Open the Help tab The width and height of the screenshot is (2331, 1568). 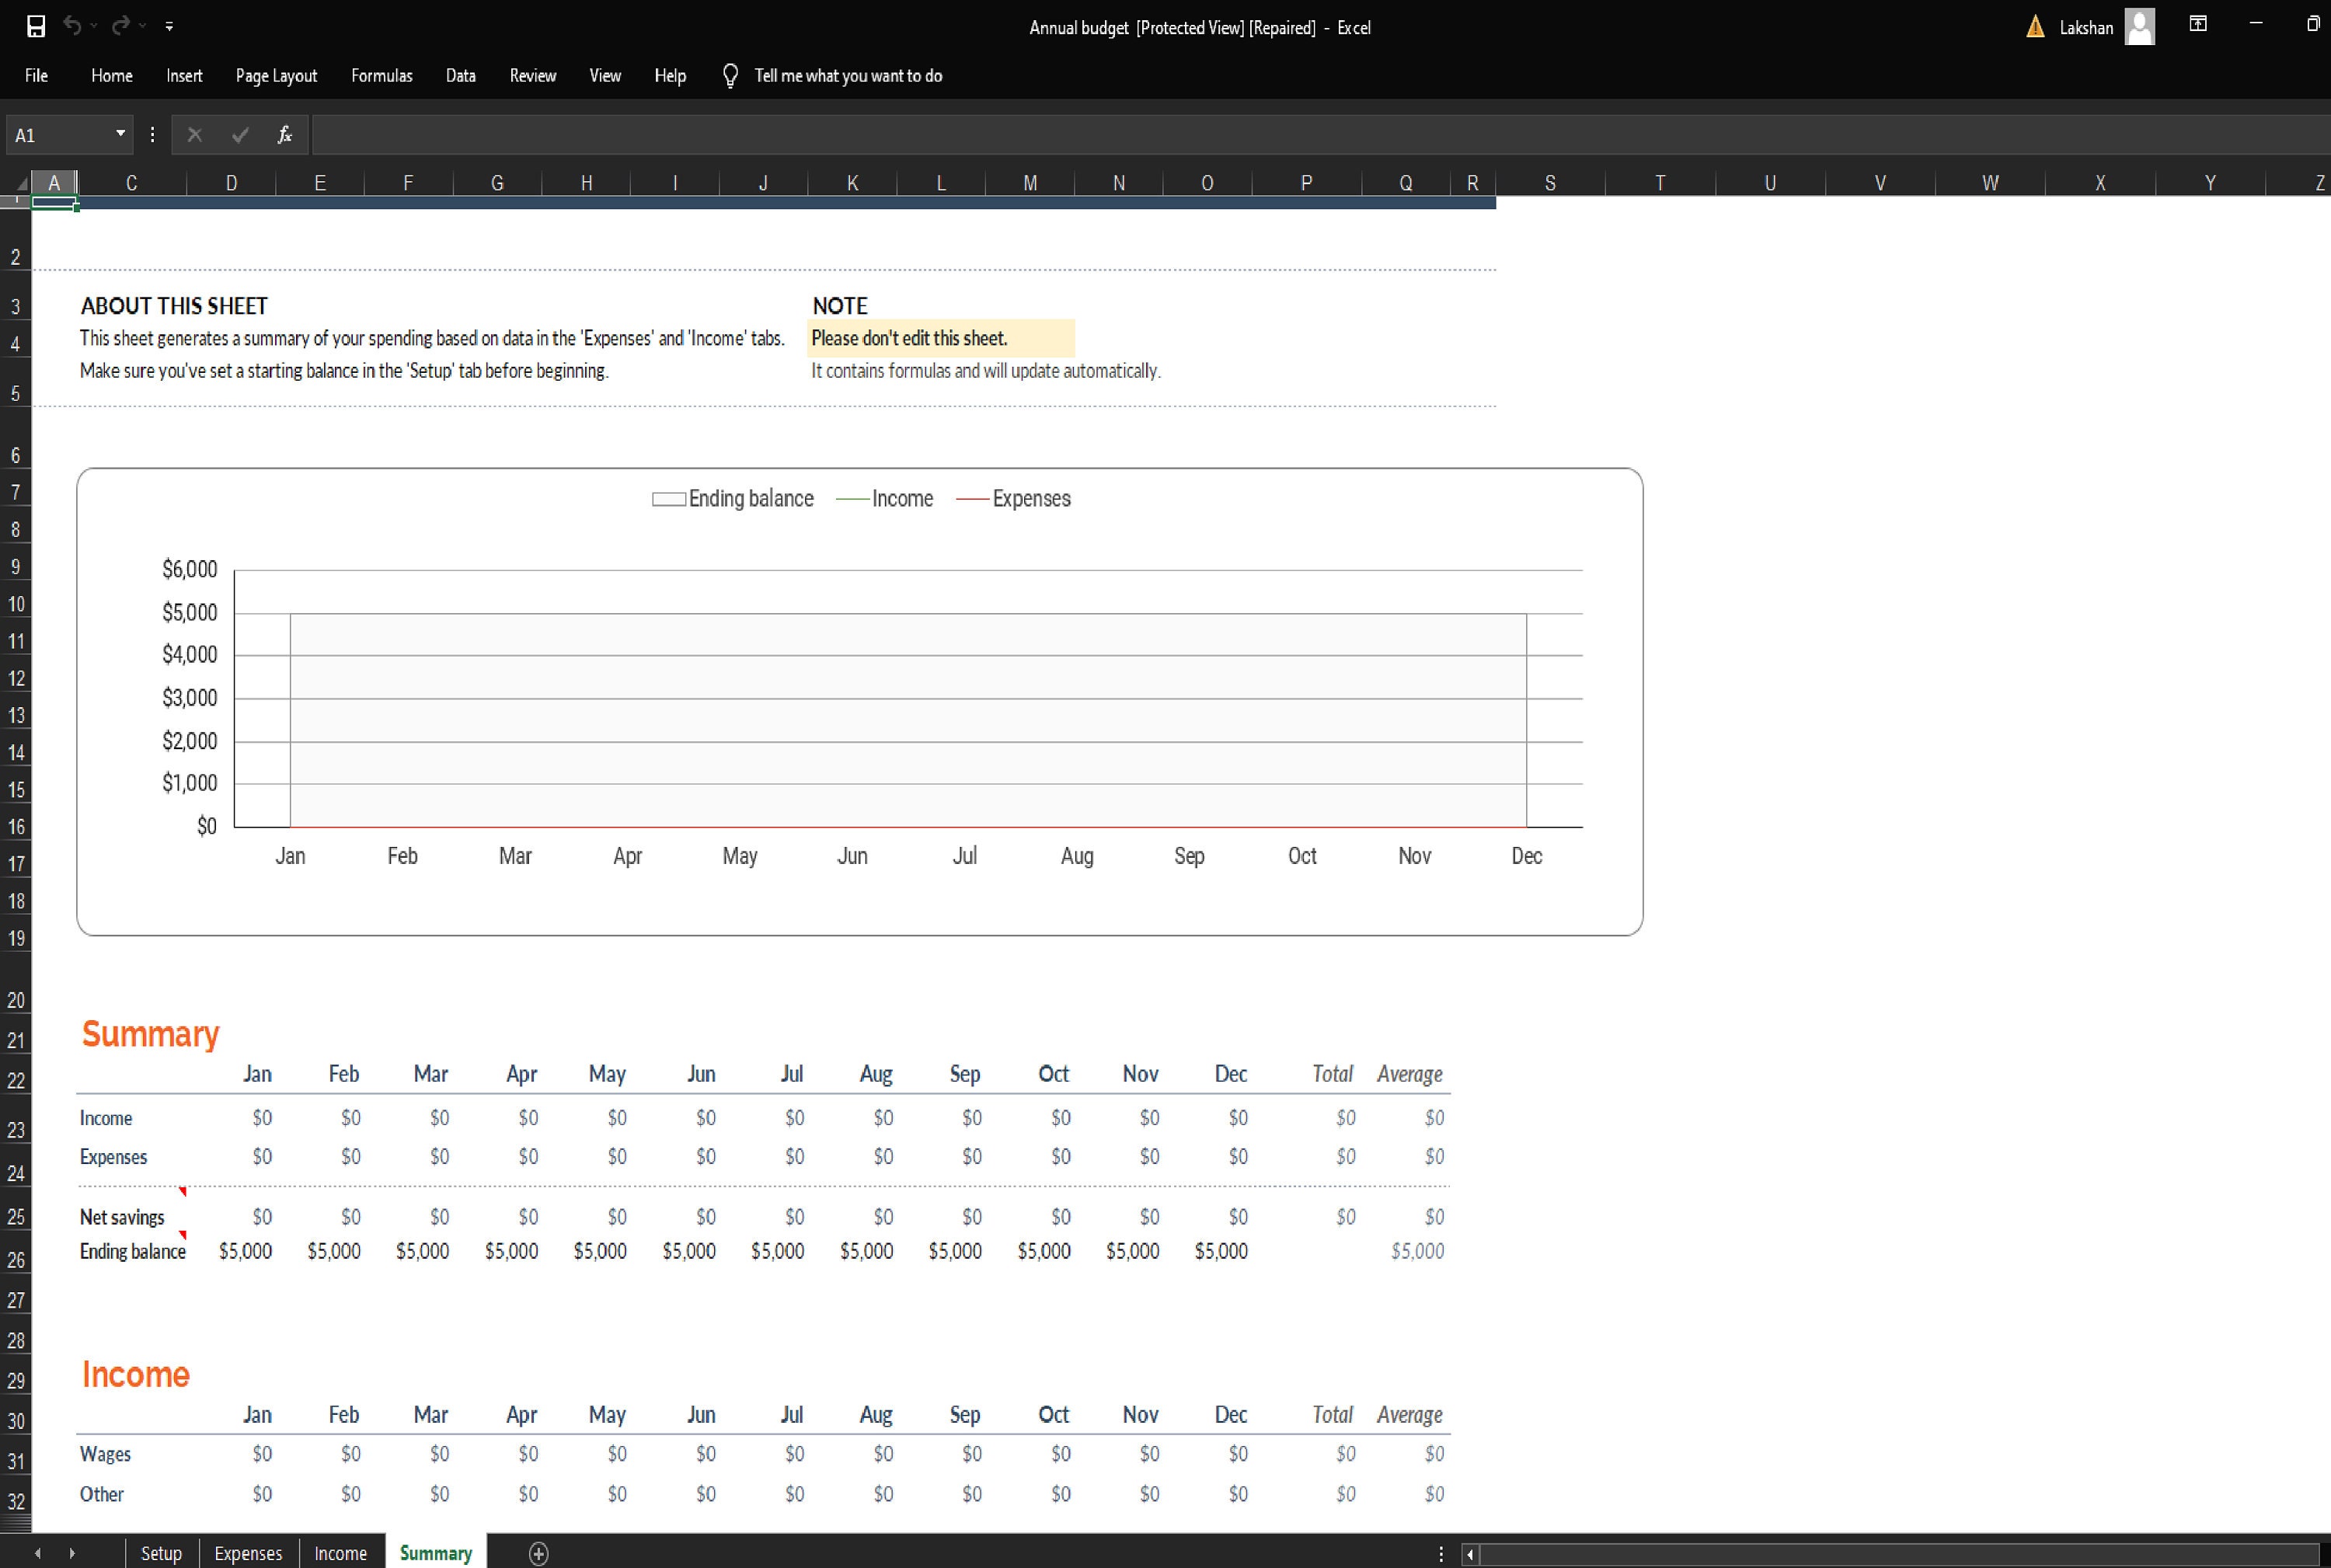click(670, 76)
